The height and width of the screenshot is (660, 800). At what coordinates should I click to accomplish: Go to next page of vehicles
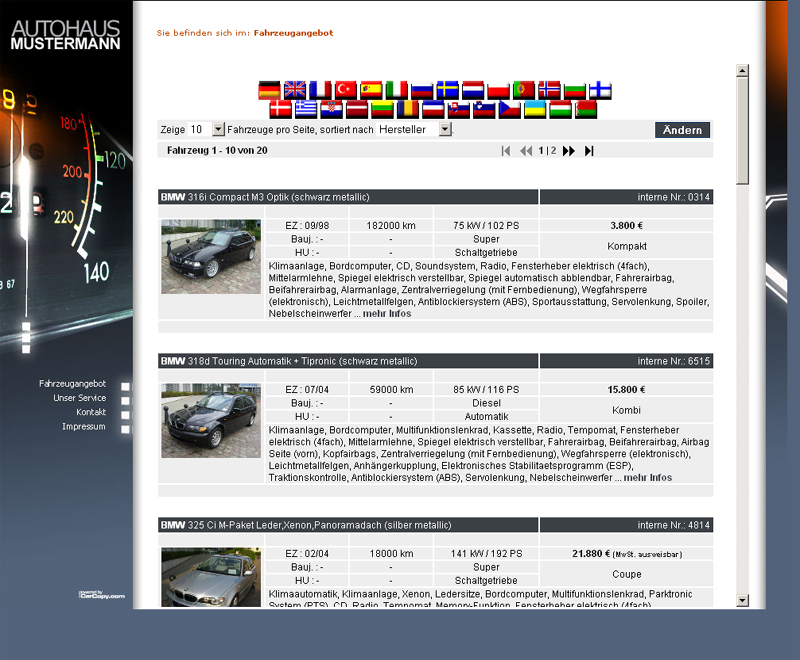[569, 150]
